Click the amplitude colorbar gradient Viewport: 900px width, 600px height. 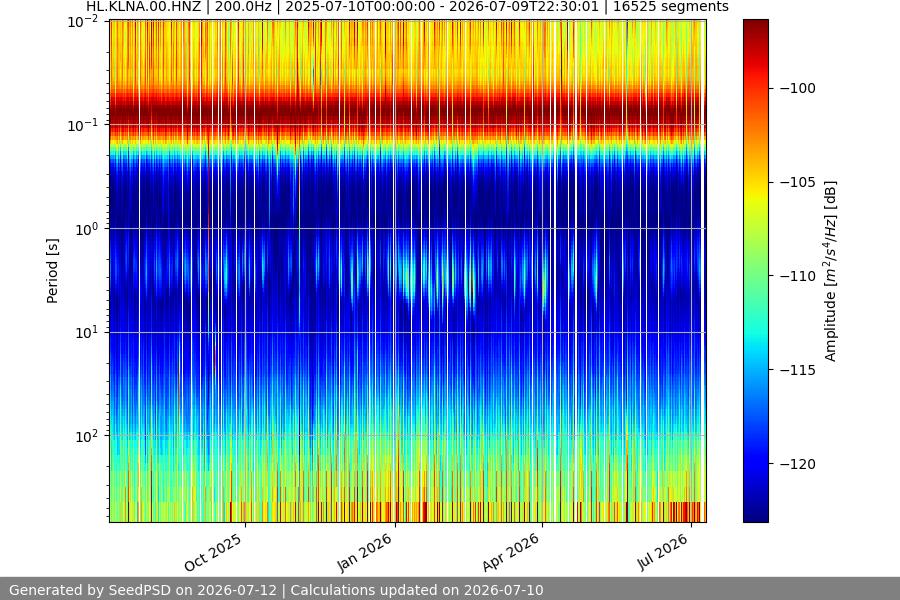pyautogui.click(x=755, y=271)
